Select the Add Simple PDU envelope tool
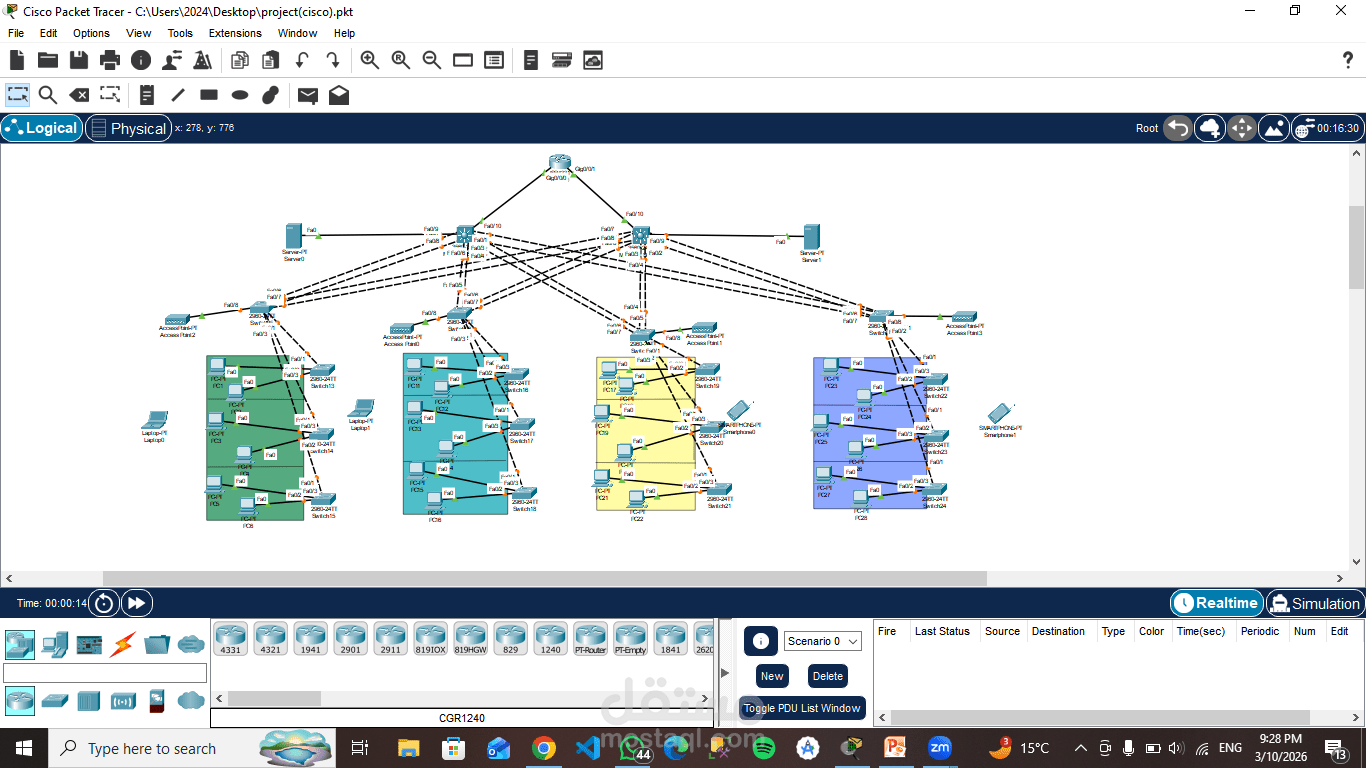1366x768 pixels. (x=309, y=95)
